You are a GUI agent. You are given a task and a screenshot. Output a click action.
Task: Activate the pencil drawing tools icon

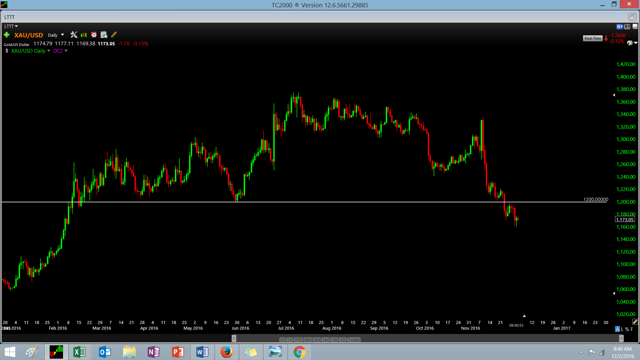click(114, 35)
